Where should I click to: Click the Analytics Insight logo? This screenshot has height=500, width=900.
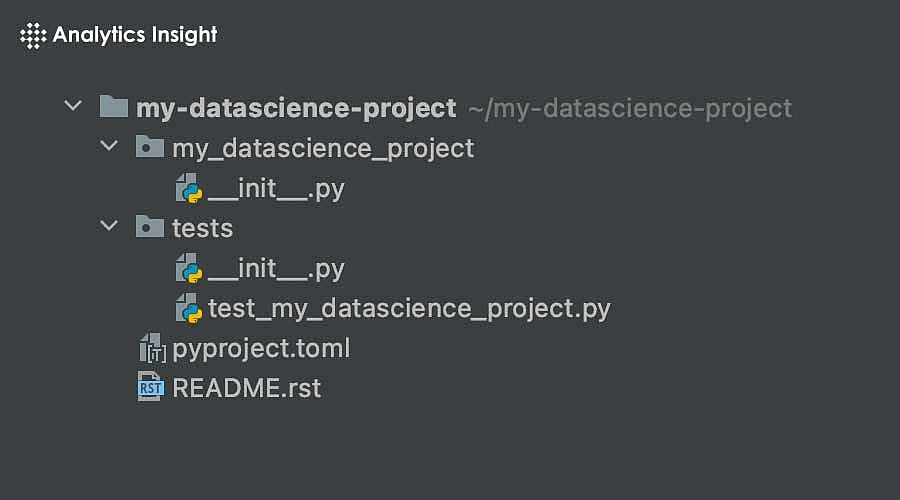pos(119,36)
